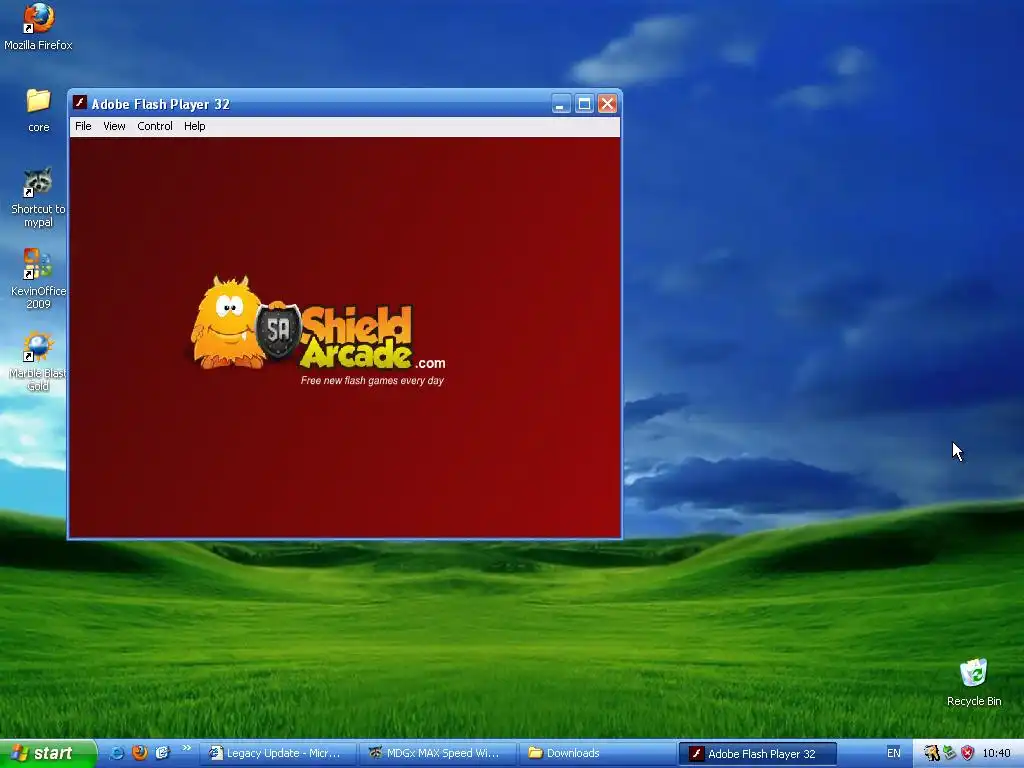Open the Help menu in Flash Player
Image resolution: width=1024 pixels, height=768 pixels.
[x=195, y=126]
